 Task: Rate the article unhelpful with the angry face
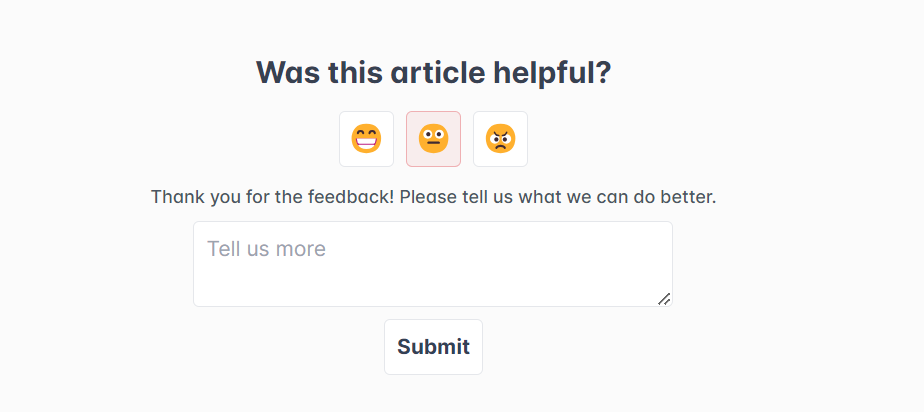point(500,139)
